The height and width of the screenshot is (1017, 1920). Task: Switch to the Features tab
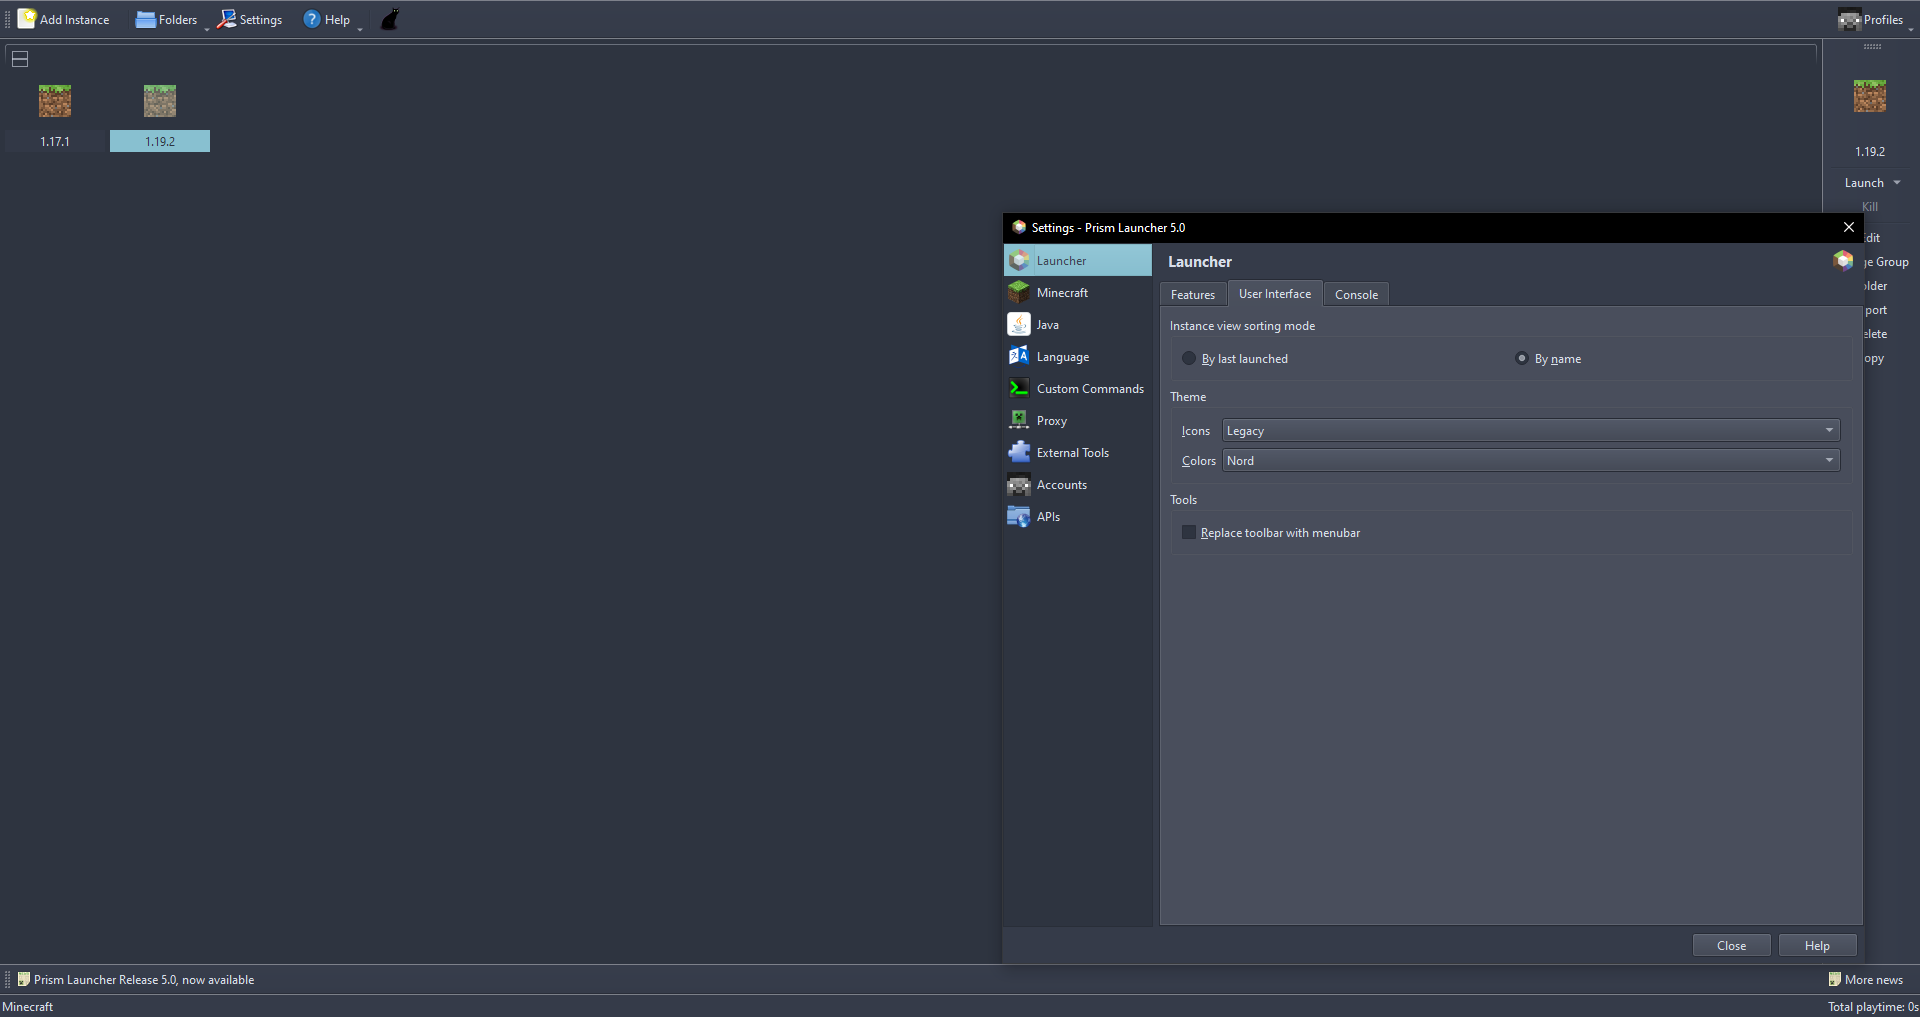point(1193,294)
